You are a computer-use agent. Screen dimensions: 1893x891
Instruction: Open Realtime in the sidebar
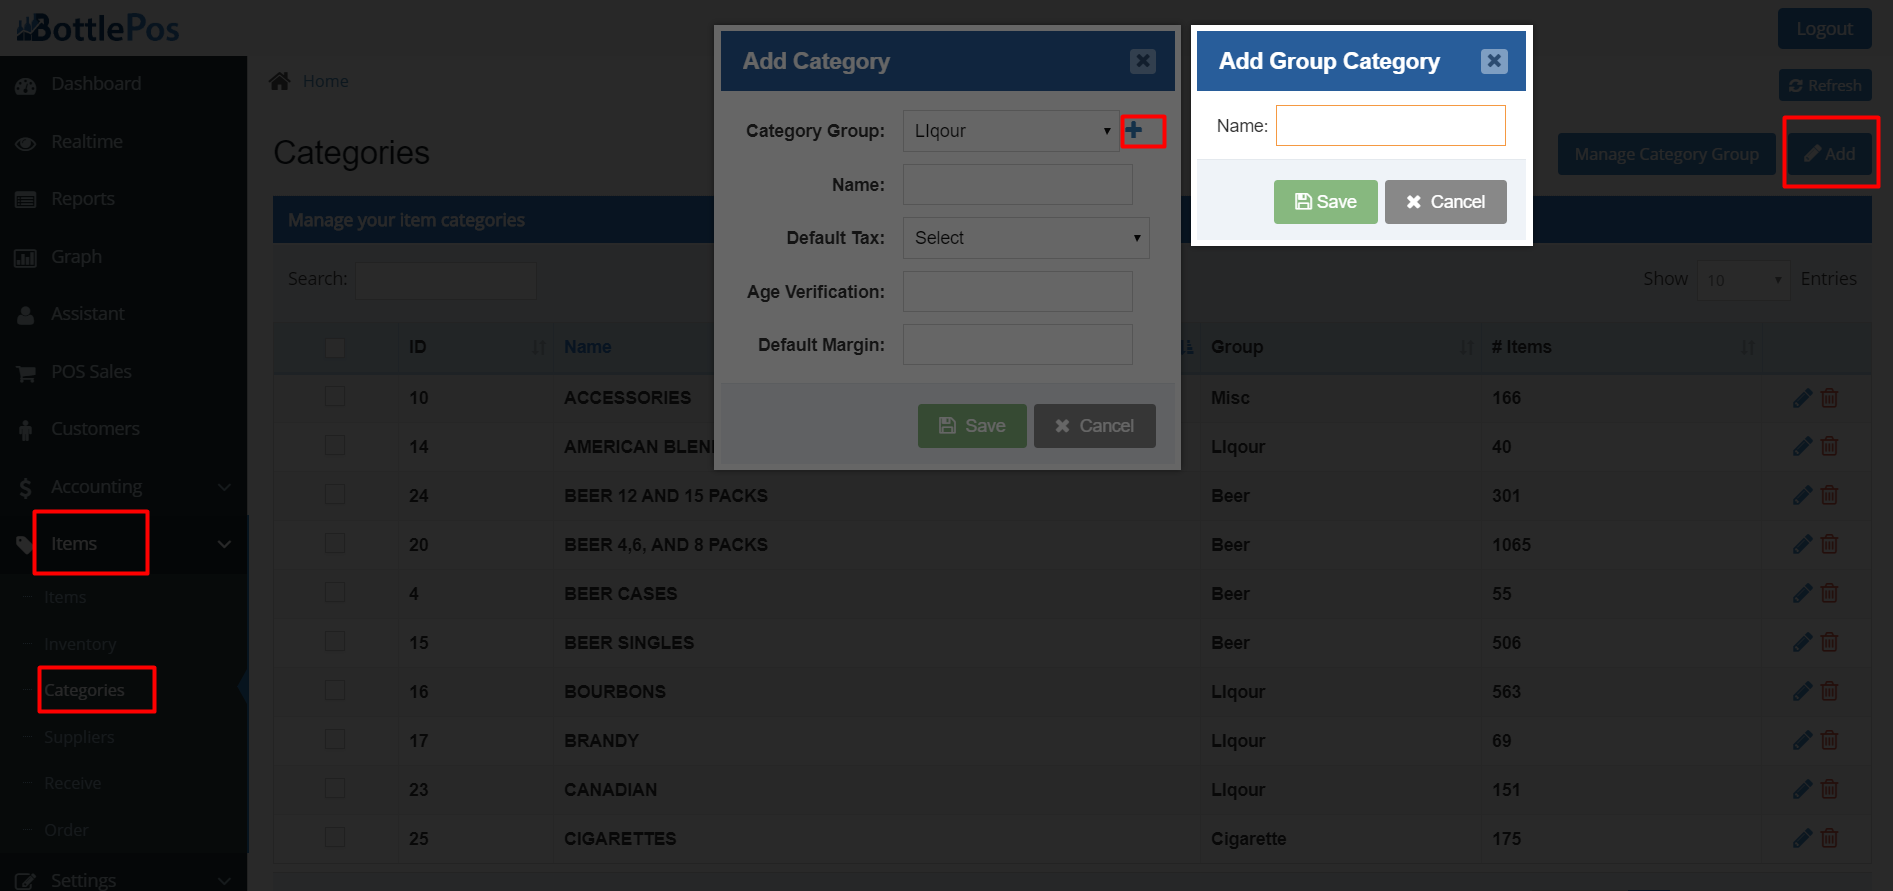coord(87,142)
